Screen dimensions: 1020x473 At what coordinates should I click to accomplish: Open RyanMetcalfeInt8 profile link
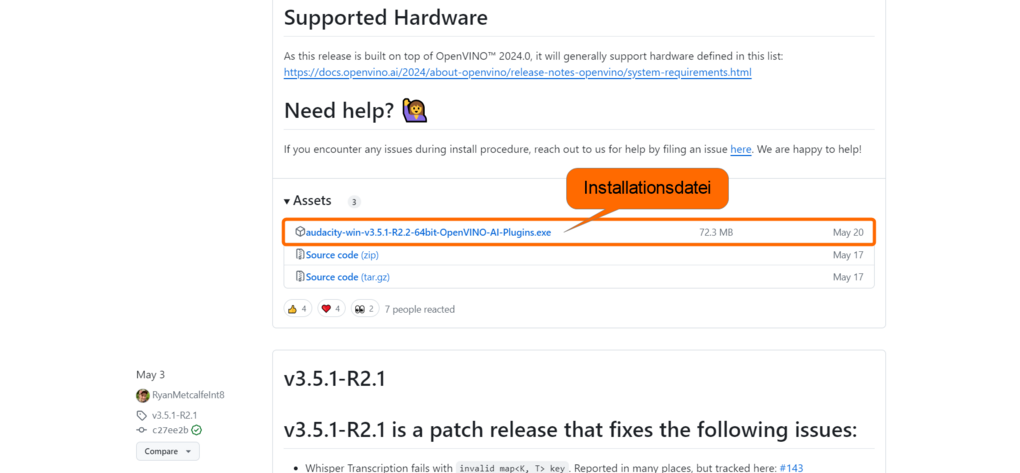click(x=188, y=395)
